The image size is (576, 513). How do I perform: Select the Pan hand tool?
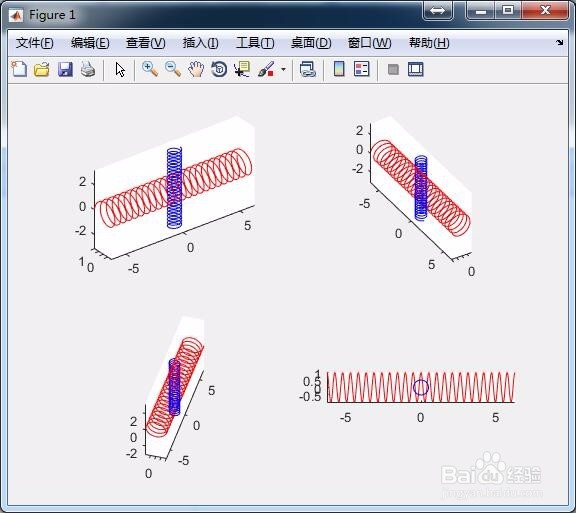(x=196, y=69)
